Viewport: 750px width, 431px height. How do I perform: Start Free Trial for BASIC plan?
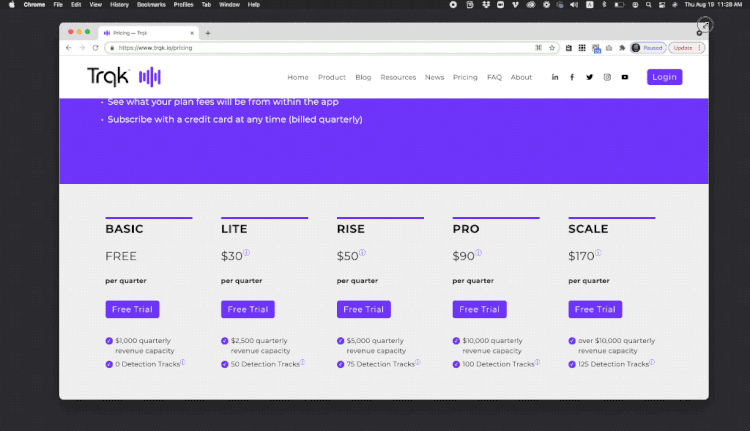(x=132, y=309)
